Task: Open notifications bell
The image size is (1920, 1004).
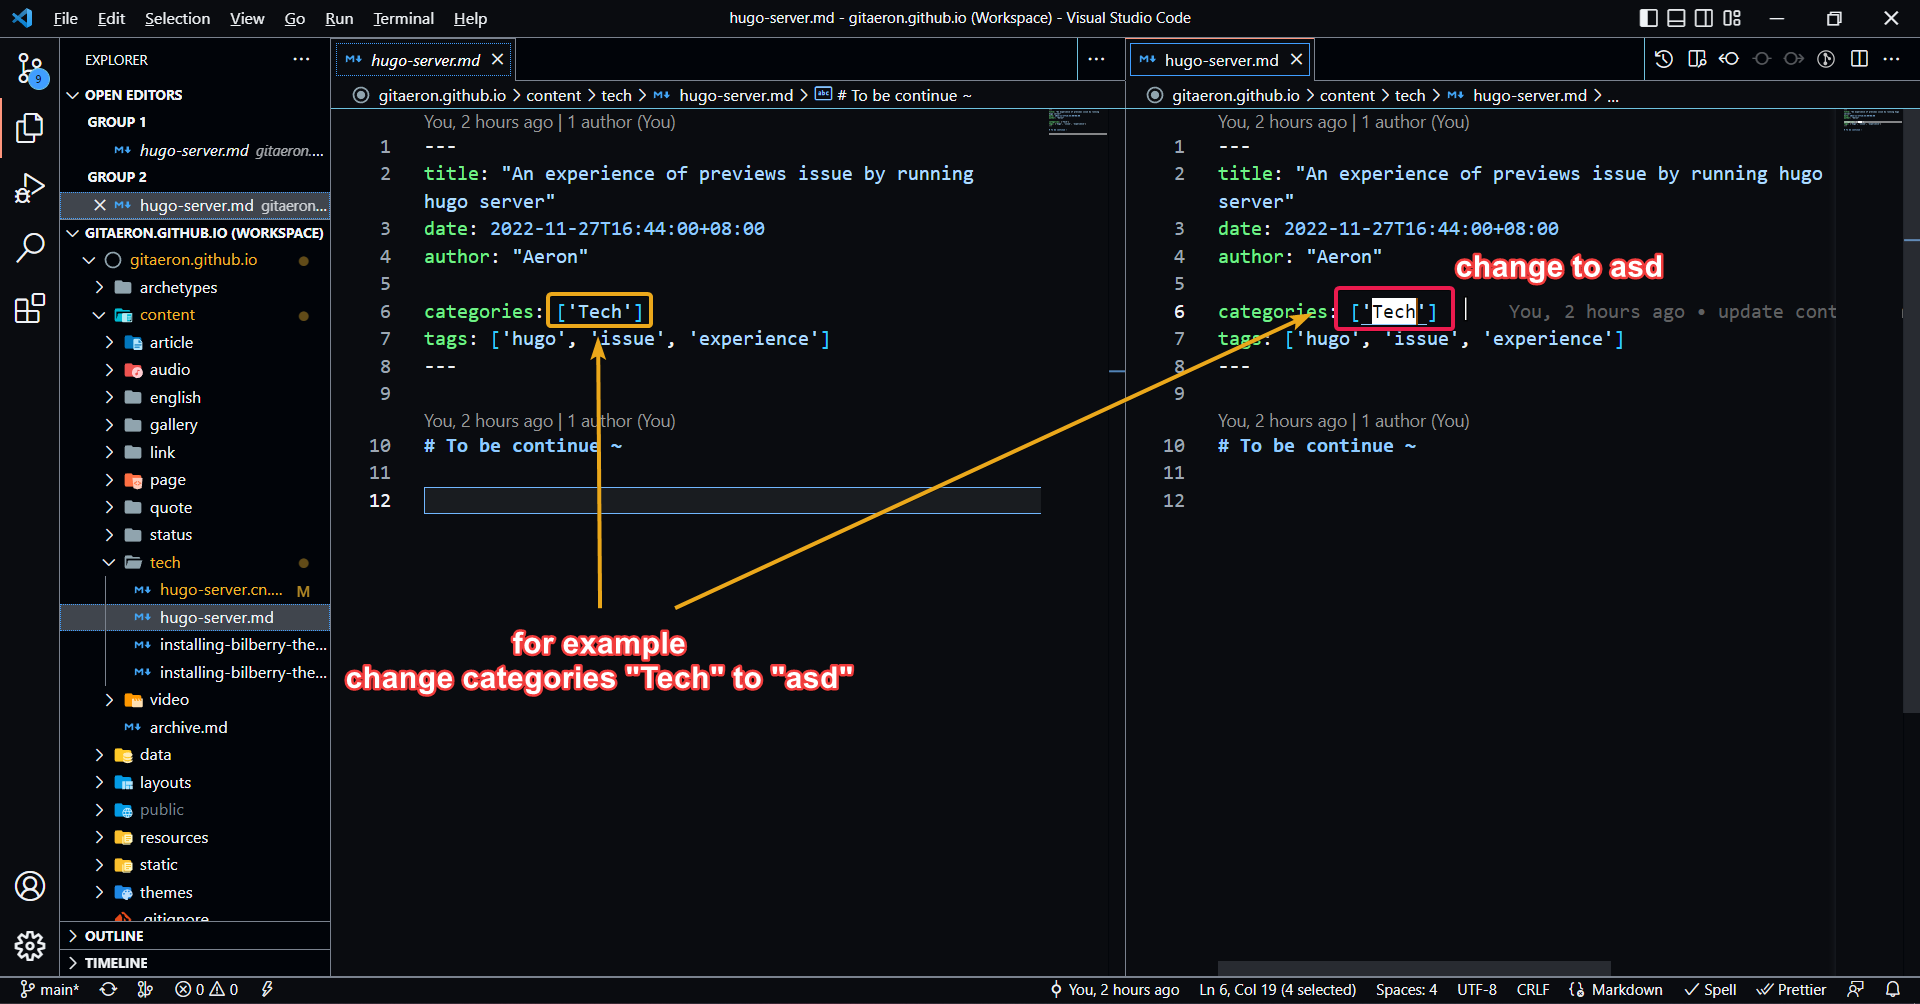Action: 1893,989
